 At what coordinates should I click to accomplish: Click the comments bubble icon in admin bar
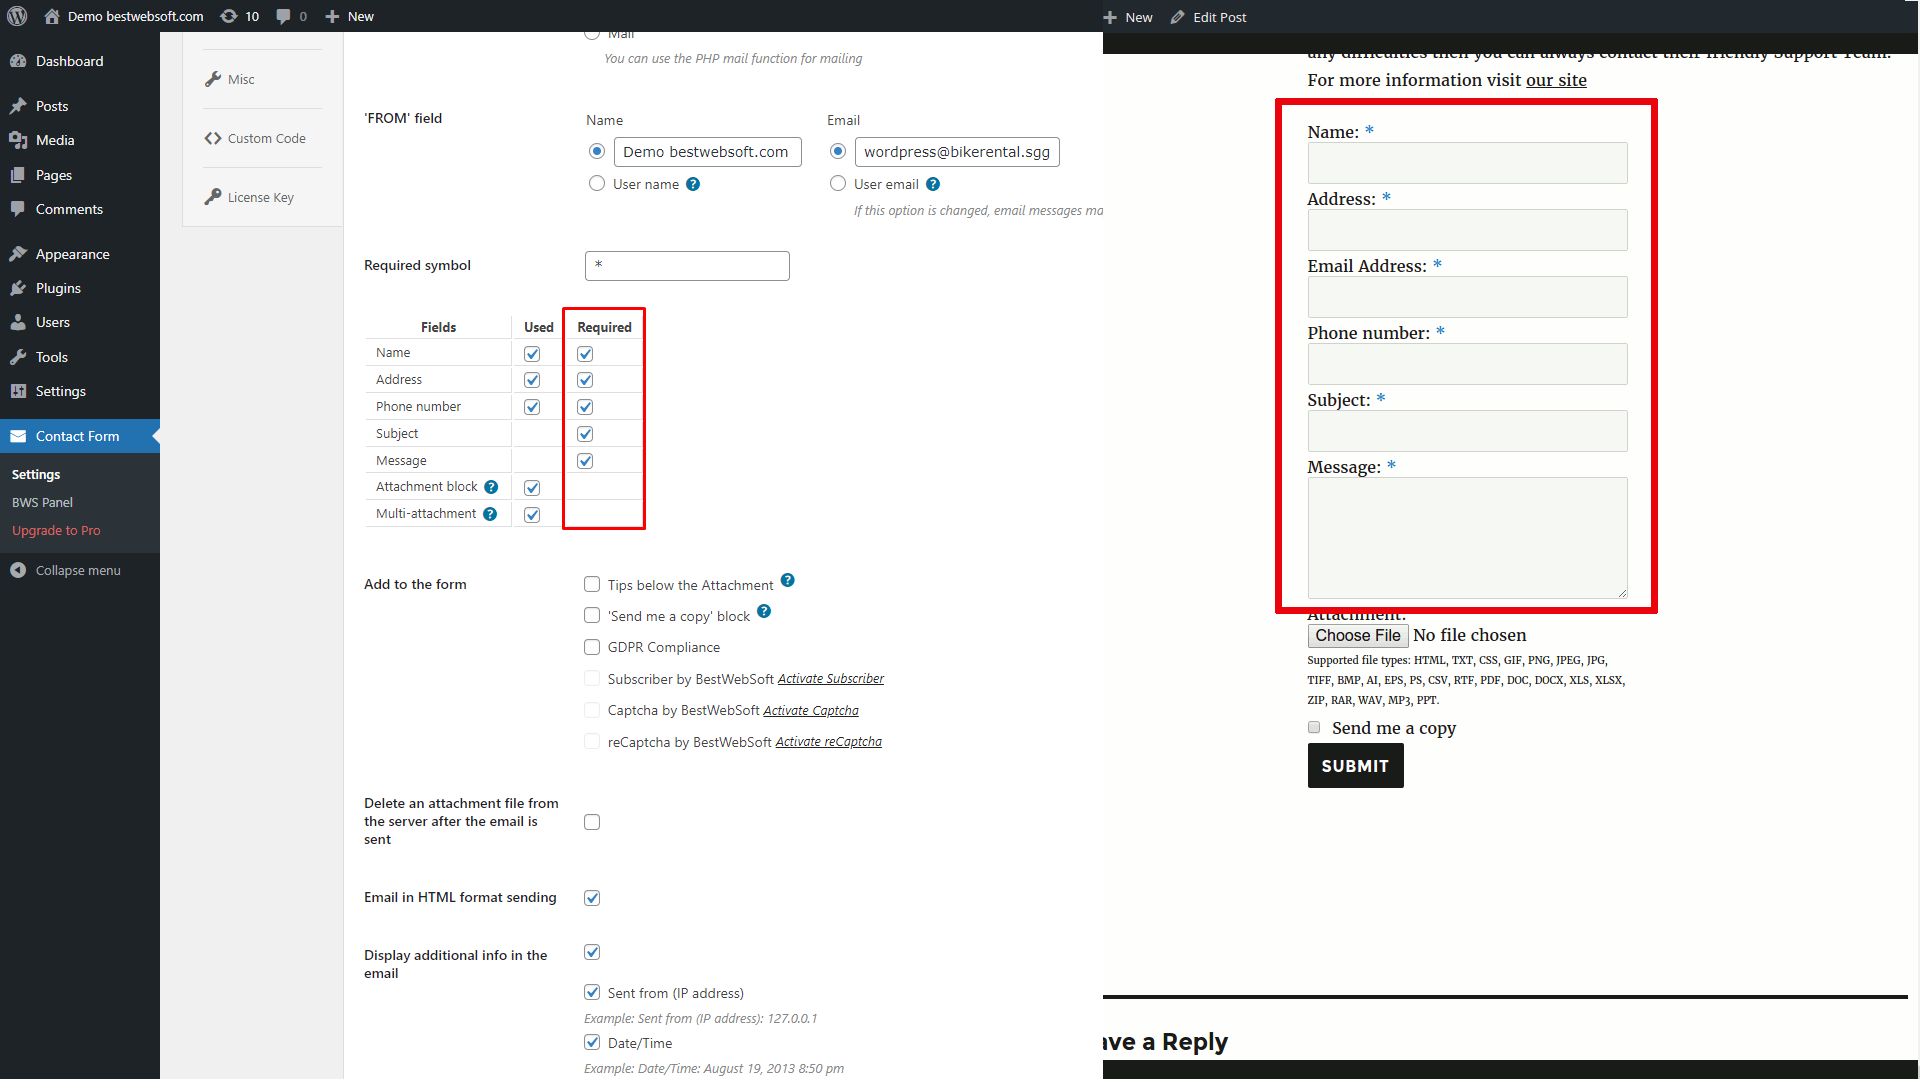pyautogui.click(x=285, y=16)
